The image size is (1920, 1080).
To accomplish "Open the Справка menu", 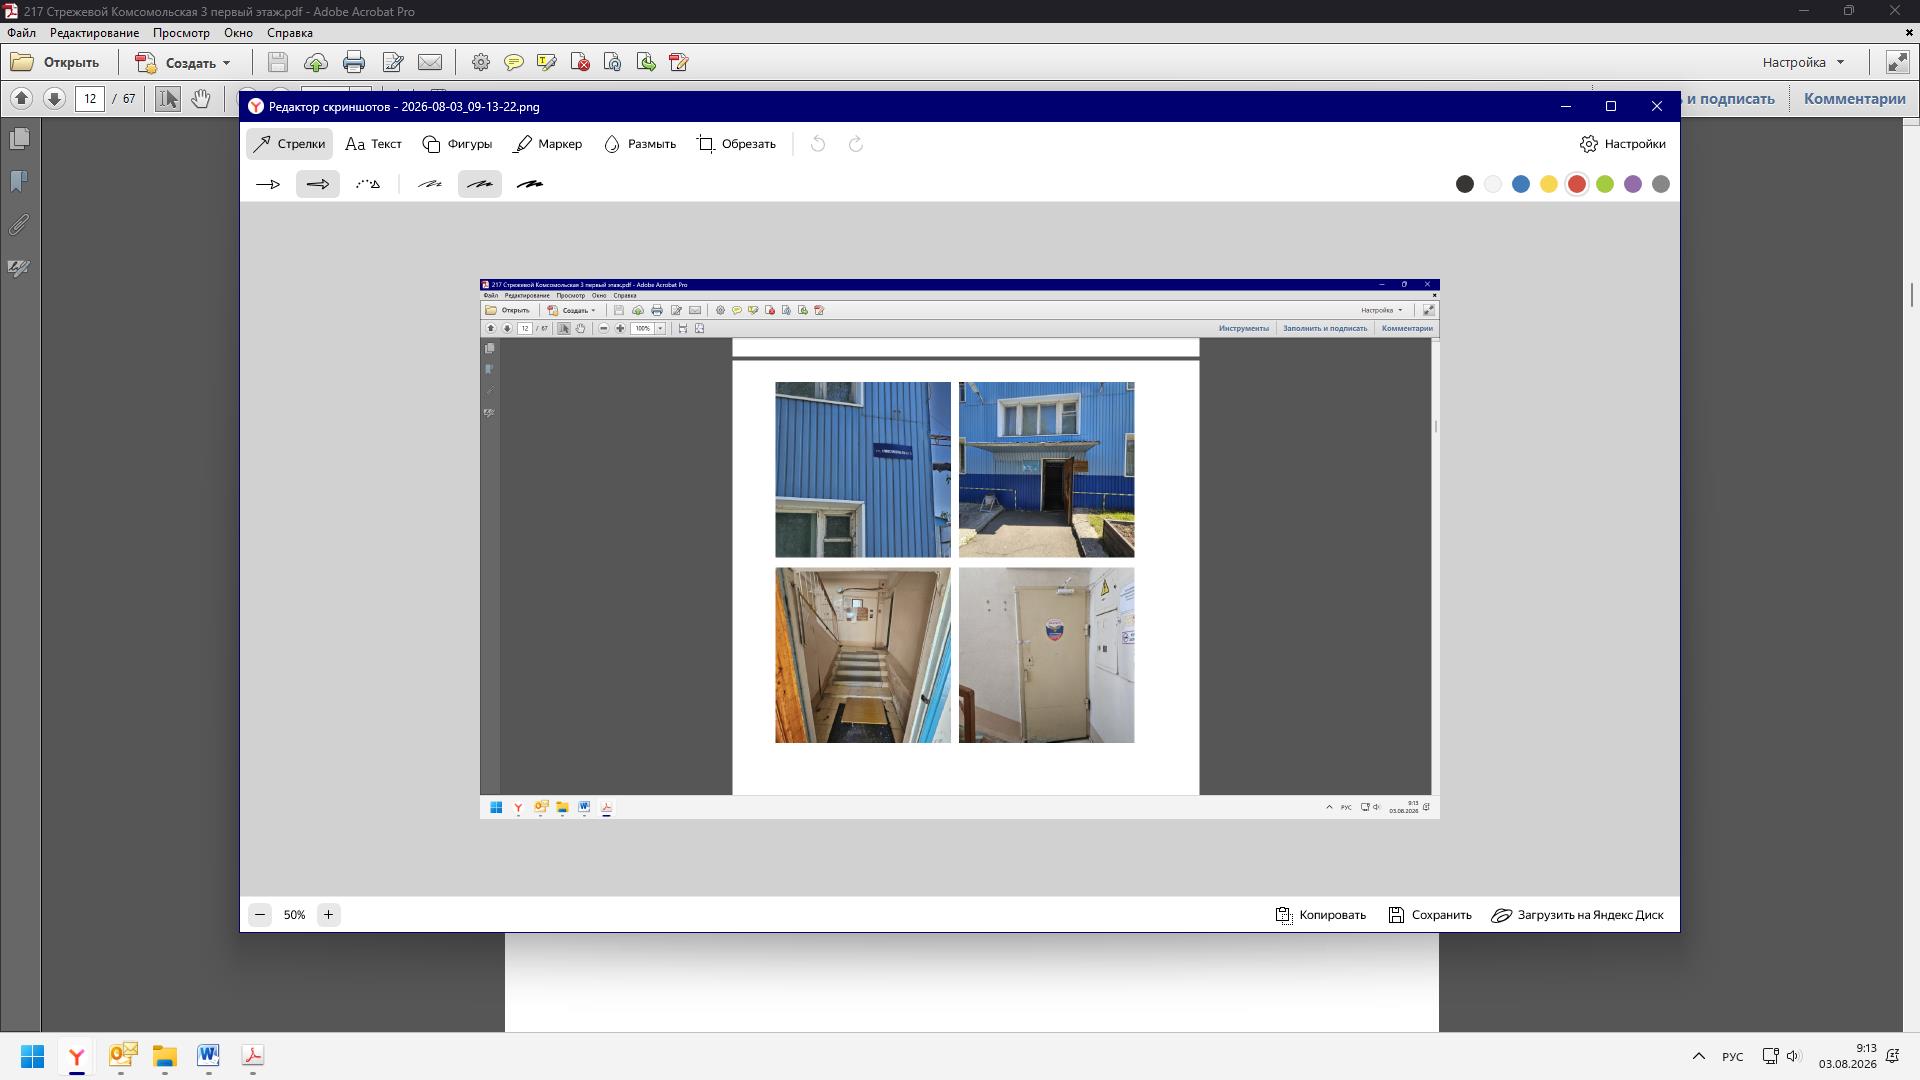I will 290,33.
